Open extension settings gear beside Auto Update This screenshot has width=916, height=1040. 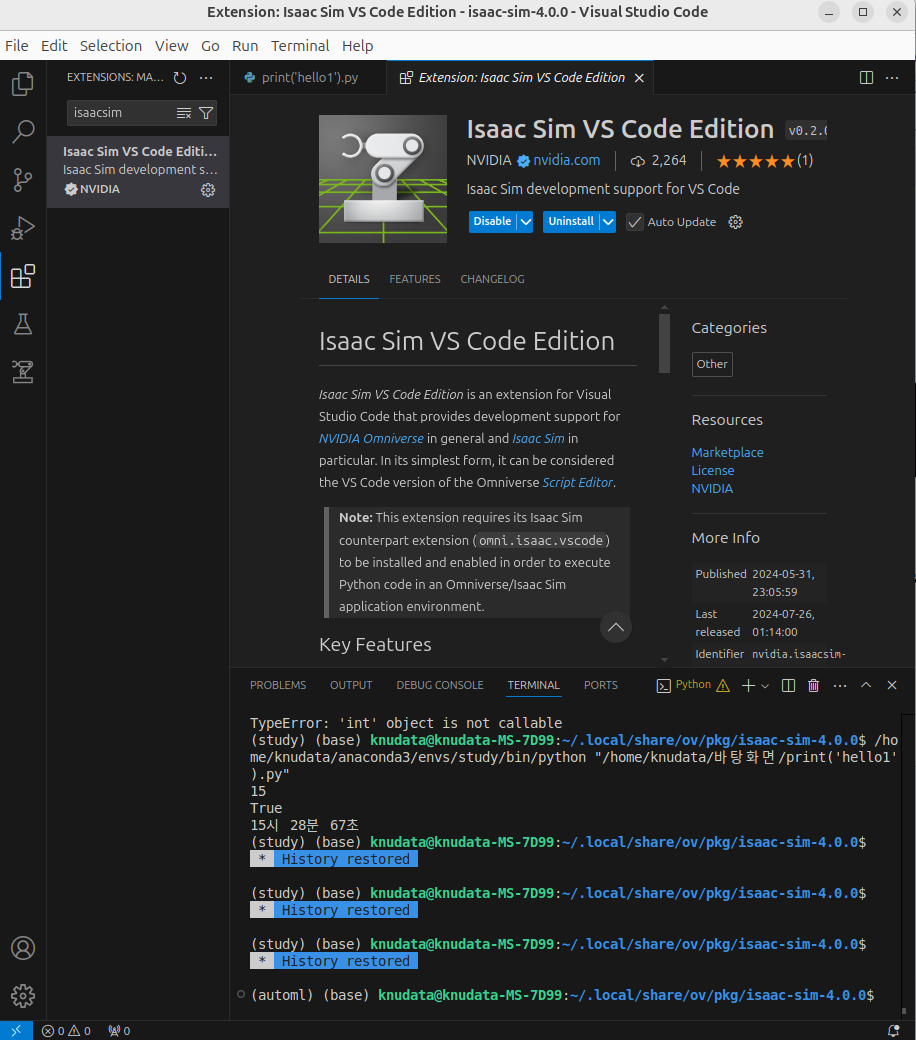[736, 222]
